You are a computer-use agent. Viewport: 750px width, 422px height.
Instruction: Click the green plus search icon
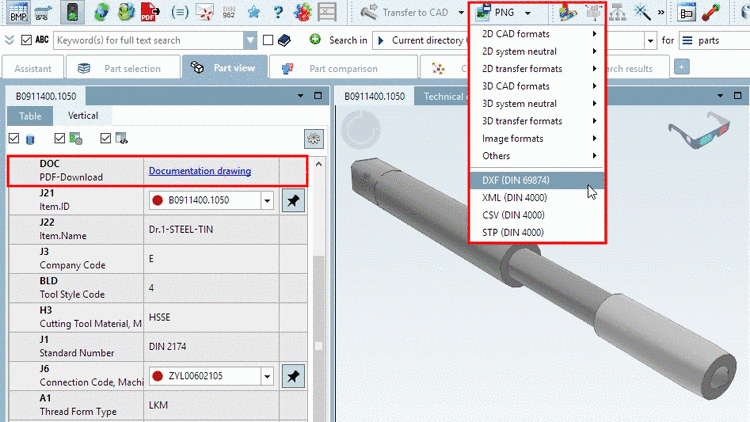click(315, 39)
